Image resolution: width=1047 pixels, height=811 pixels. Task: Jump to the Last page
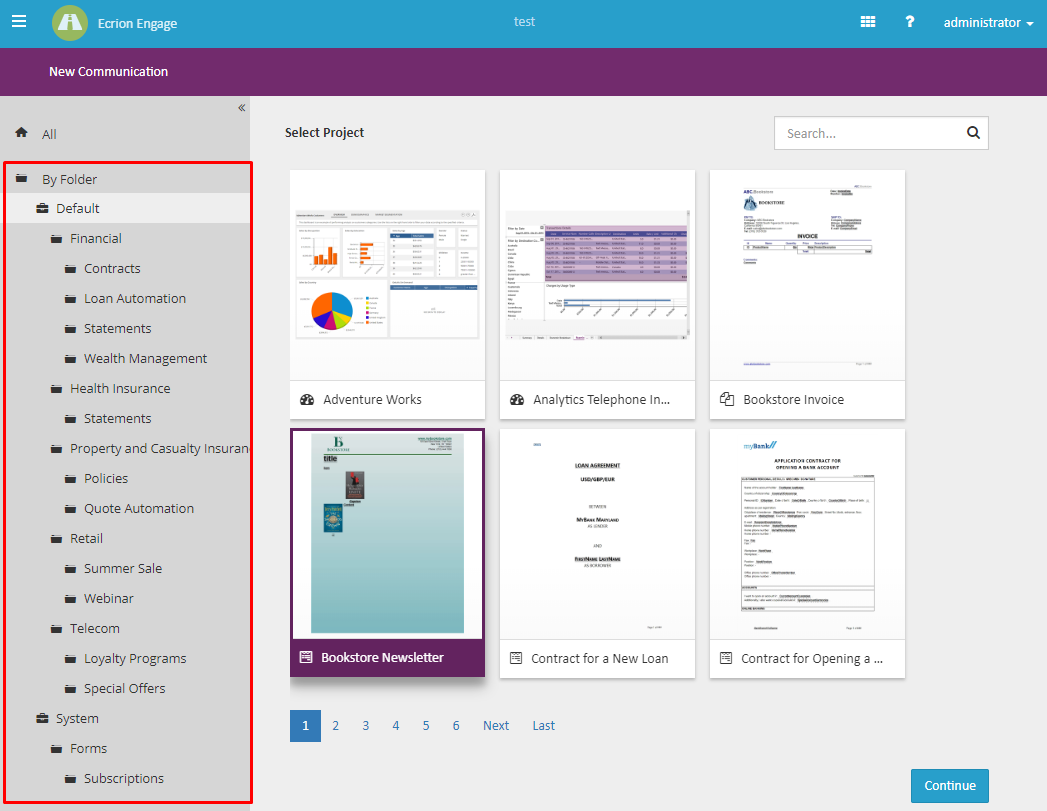[543, 725]
